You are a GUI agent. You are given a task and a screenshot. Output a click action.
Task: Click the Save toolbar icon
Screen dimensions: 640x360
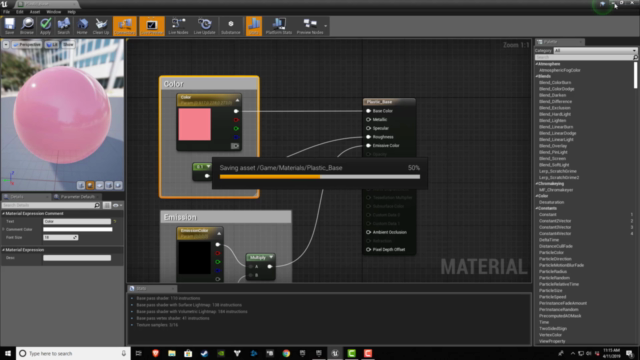(9, 26)
